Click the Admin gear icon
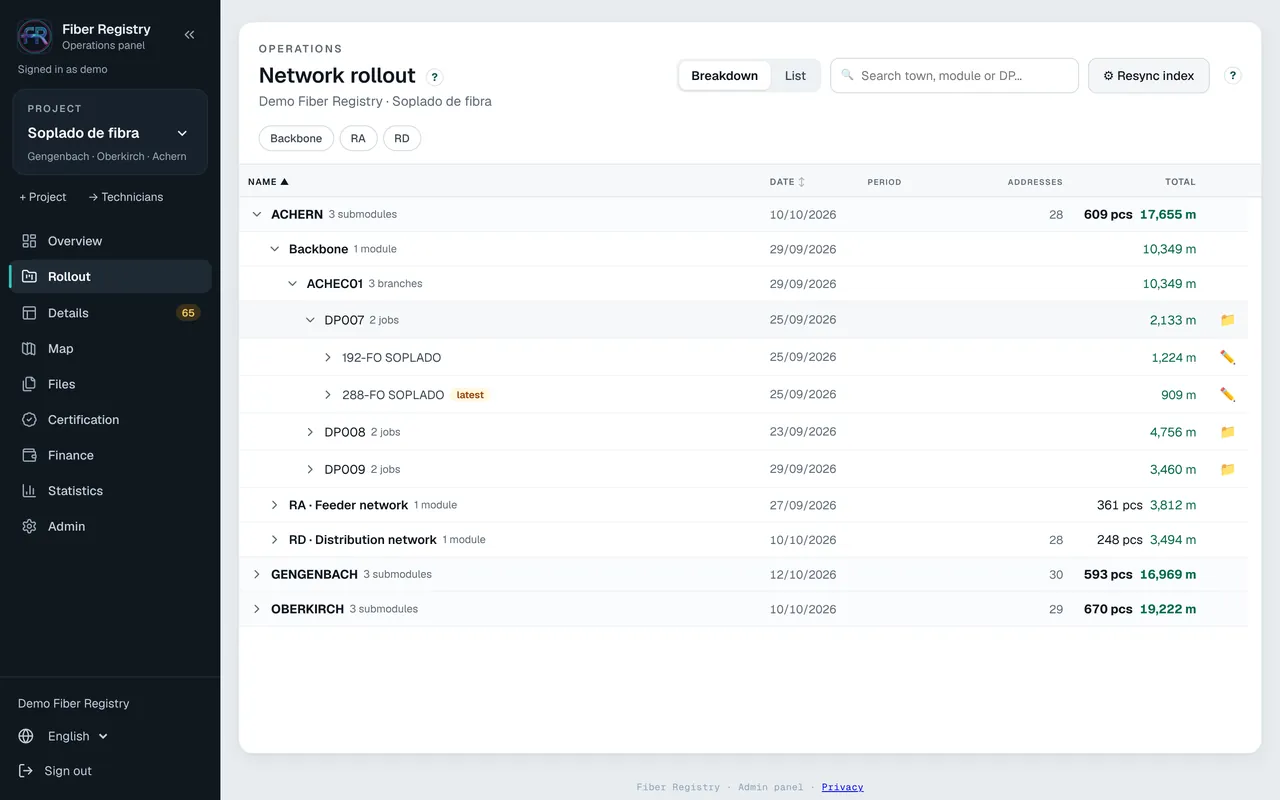Image resolution: width=1280 pixels, height=800 pixels. tap(29, 526)
